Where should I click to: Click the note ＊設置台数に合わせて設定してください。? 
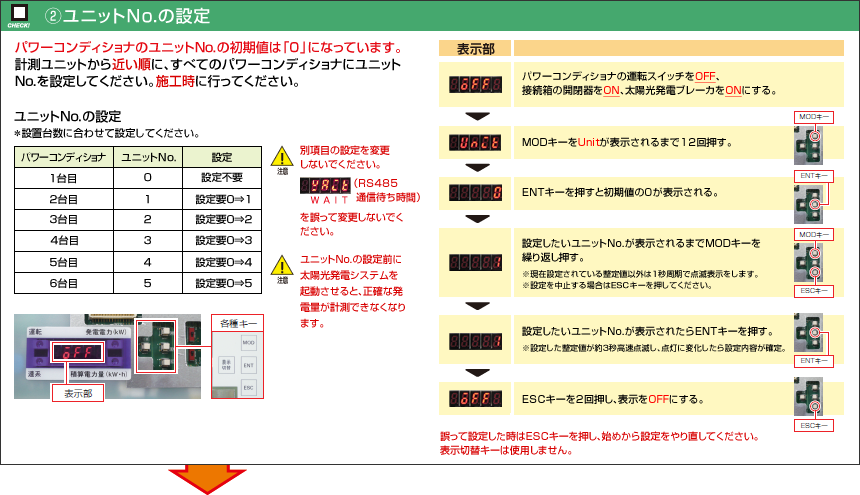[x=107, y=133]
